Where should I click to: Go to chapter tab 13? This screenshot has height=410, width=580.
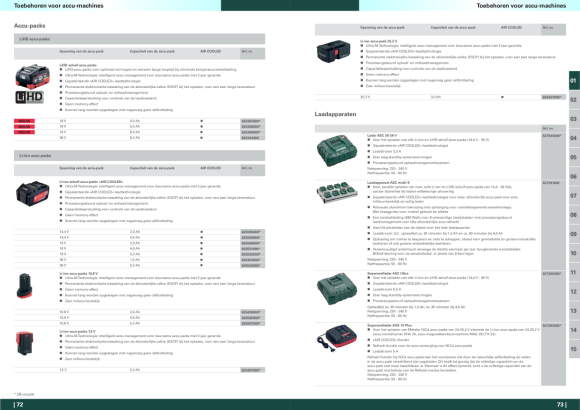click(574, 311)
